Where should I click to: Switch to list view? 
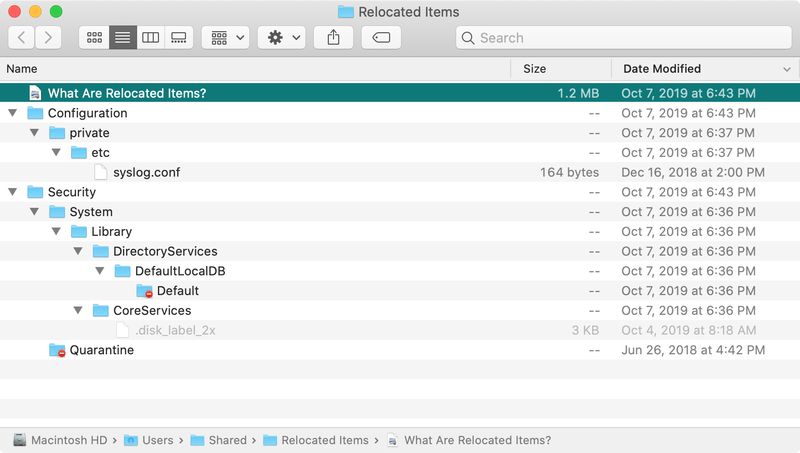(x=122, y=38)
